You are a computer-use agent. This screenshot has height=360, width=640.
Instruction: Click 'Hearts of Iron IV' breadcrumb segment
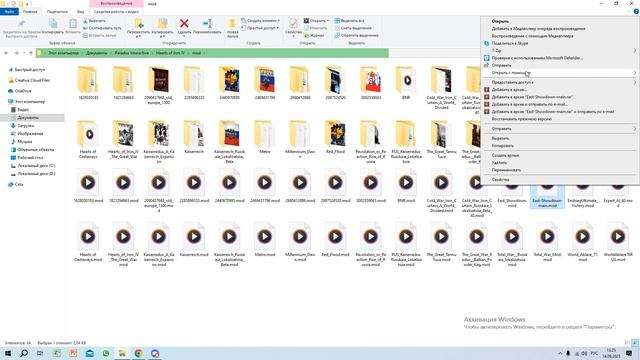[170, 53]
